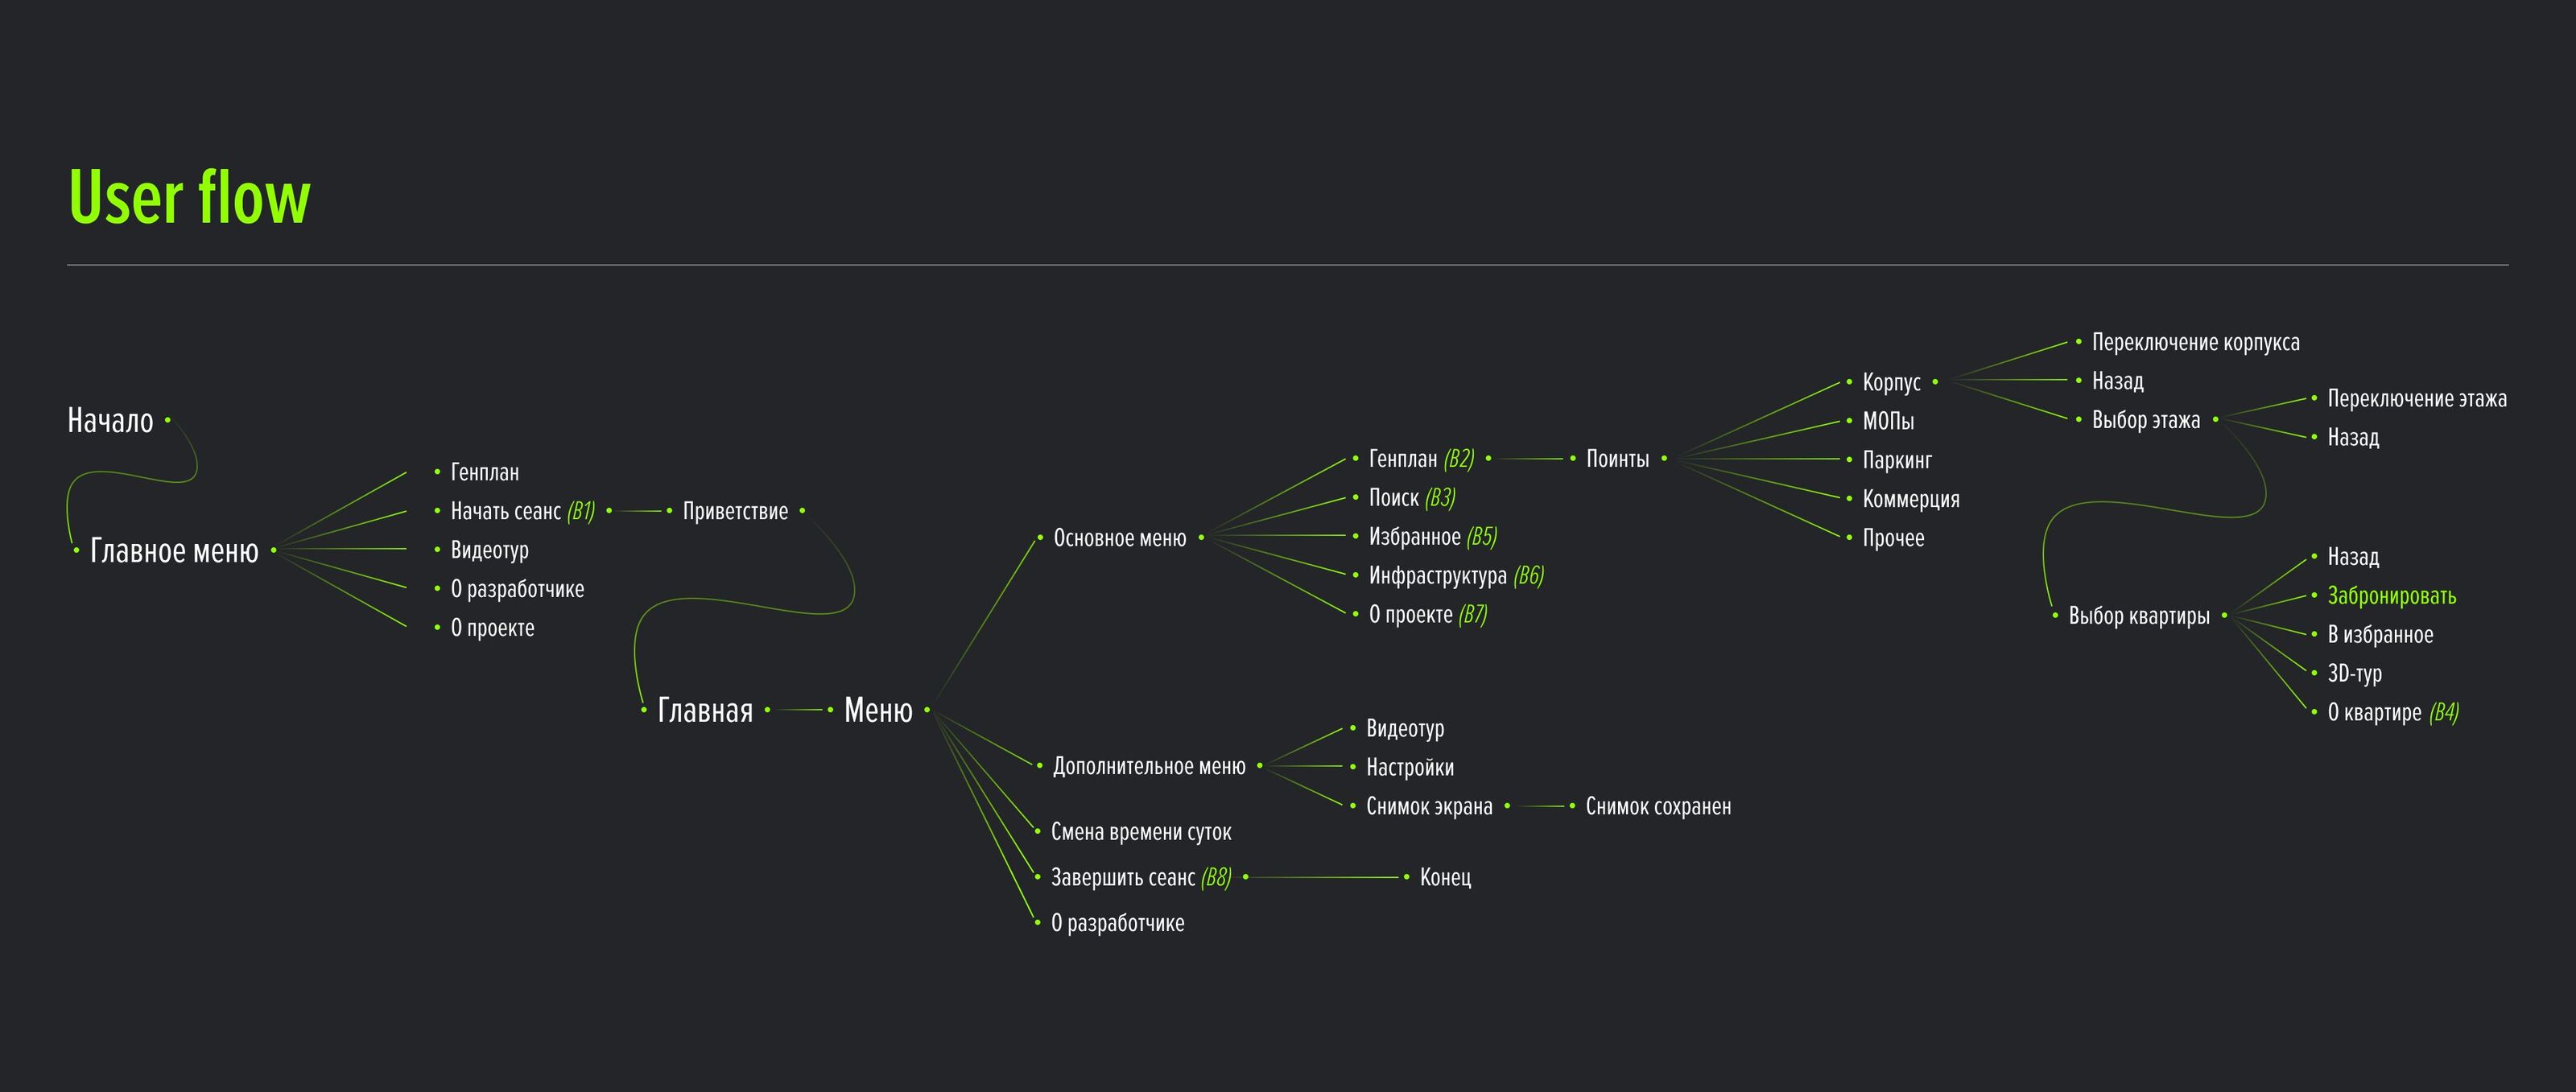
Task: Expand the "Основное меню" branch
Action: click(x=1119, y=539)
